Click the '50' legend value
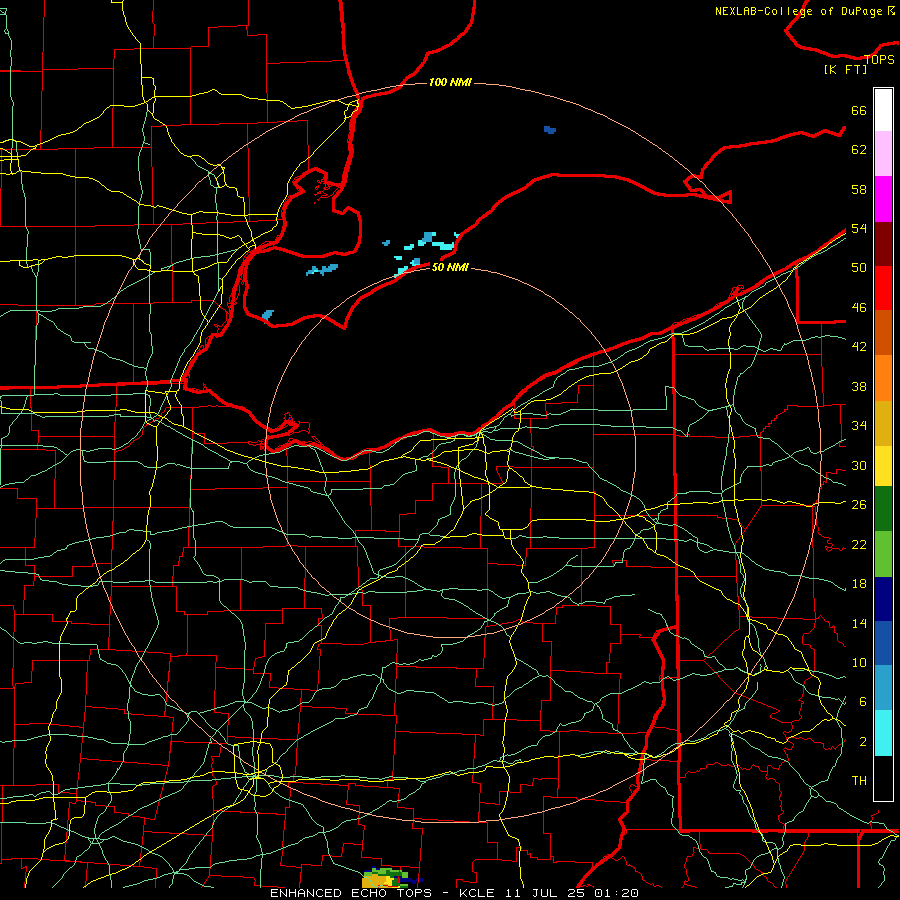Screen dimensions: 900x900 point(859,268)
